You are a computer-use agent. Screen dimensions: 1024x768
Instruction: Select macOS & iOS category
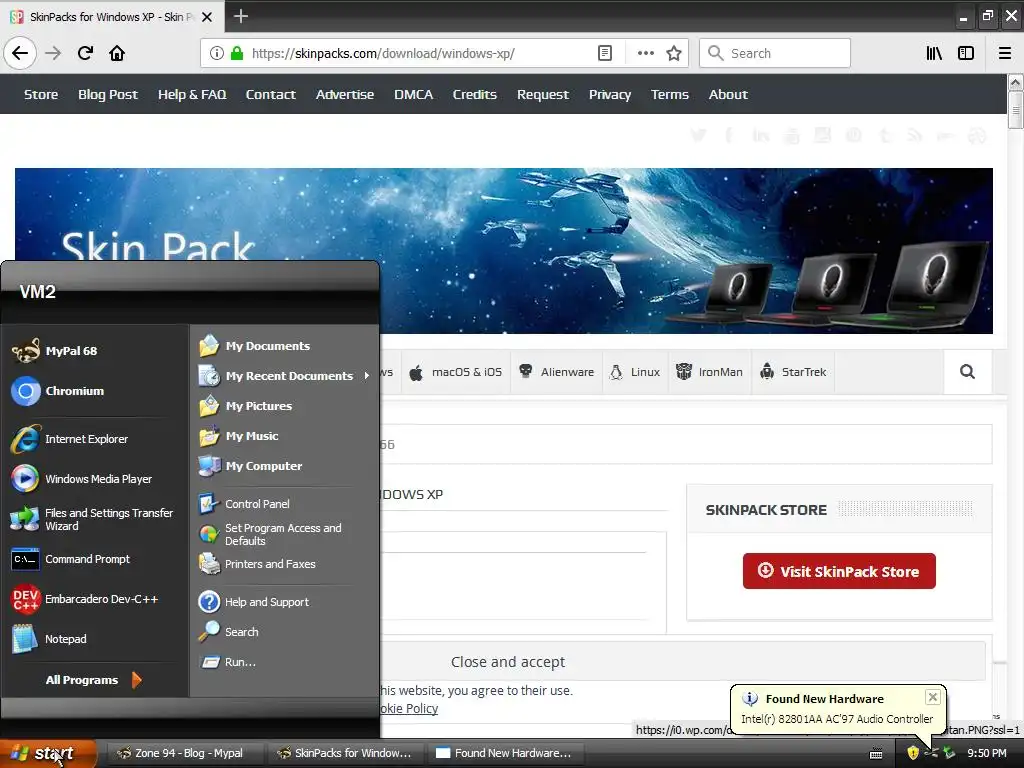point(456,372)
